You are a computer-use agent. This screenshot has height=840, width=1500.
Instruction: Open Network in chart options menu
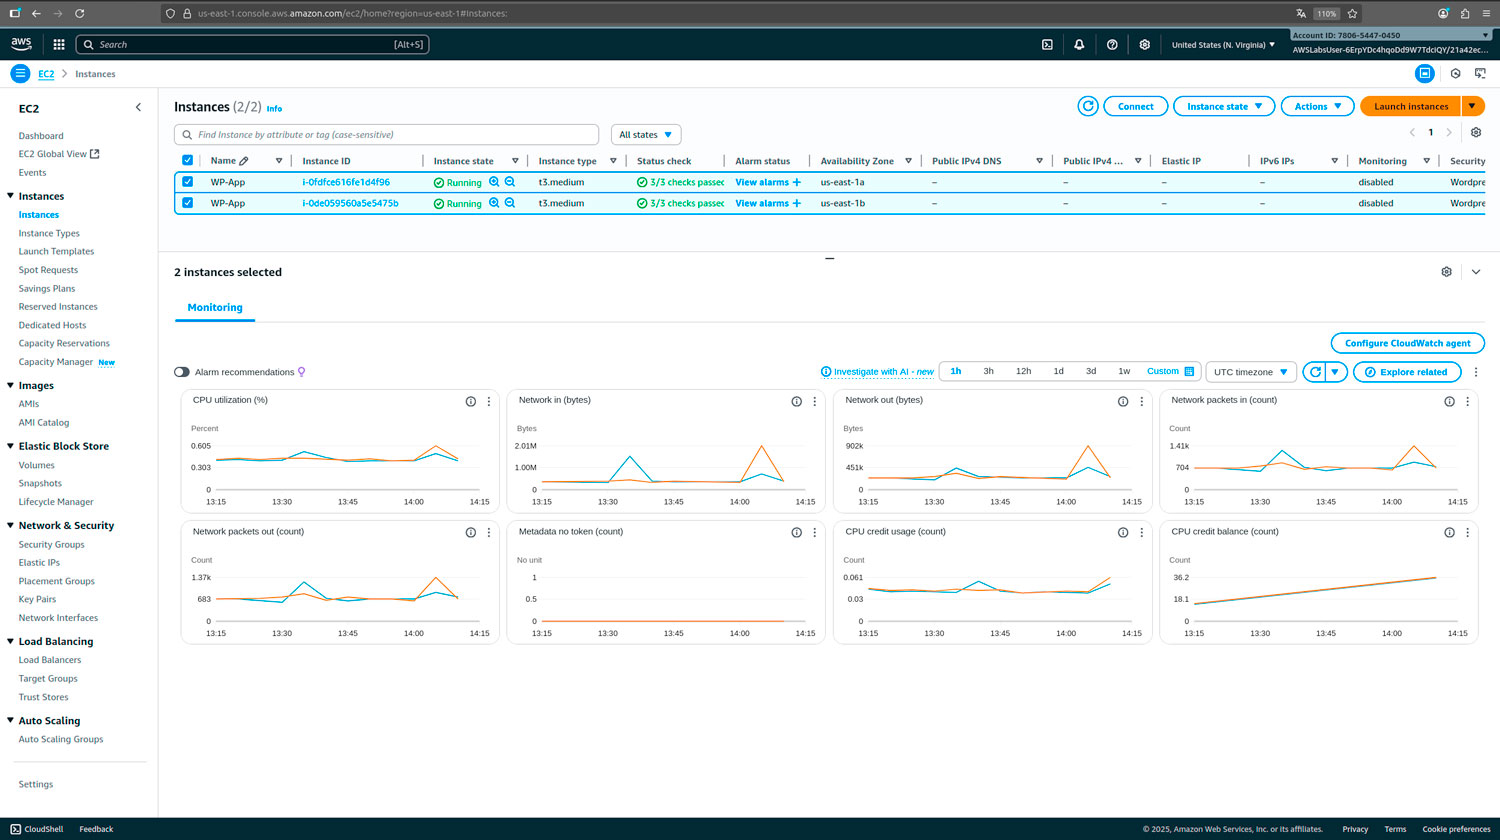815,401
